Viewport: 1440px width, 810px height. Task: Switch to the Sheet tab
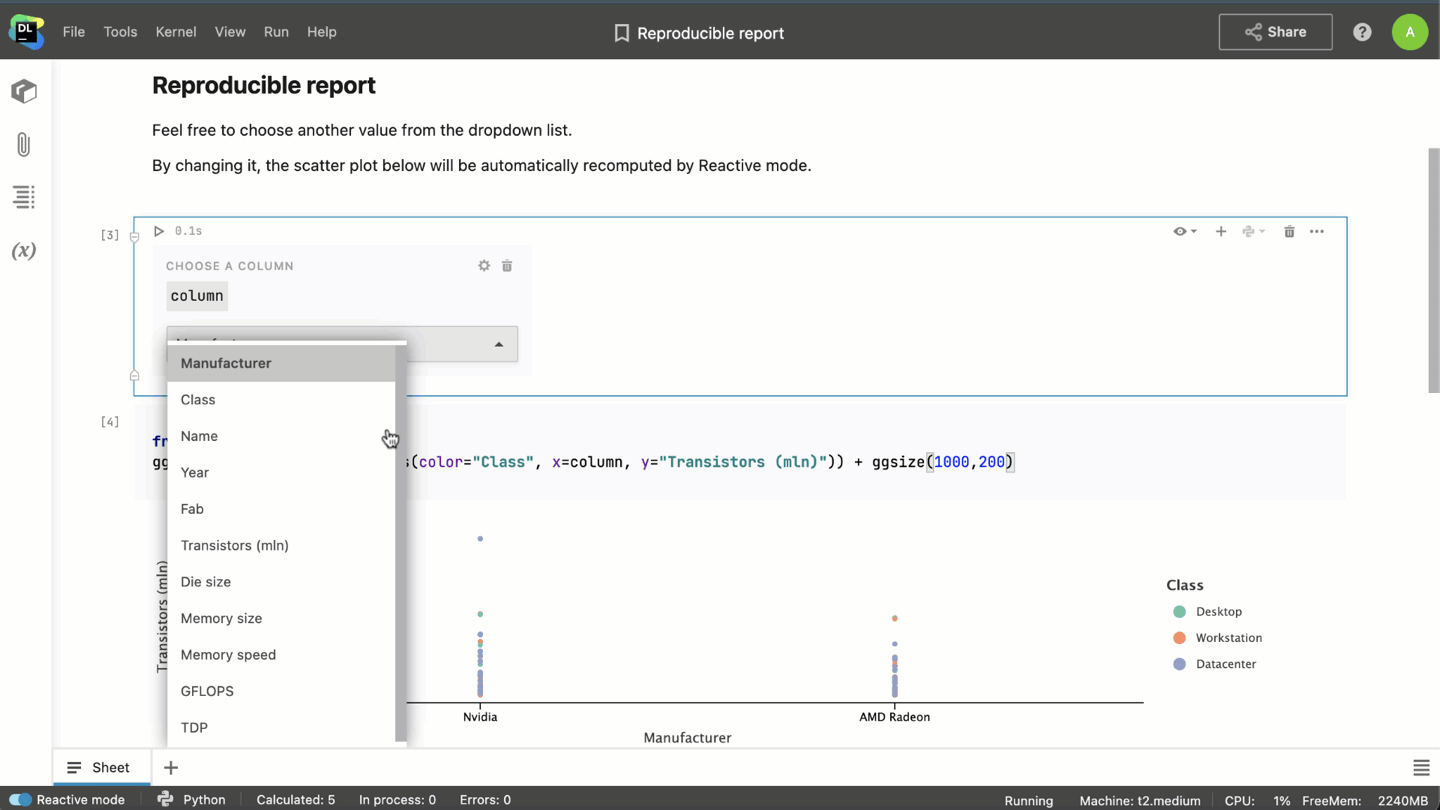(101, 768)
